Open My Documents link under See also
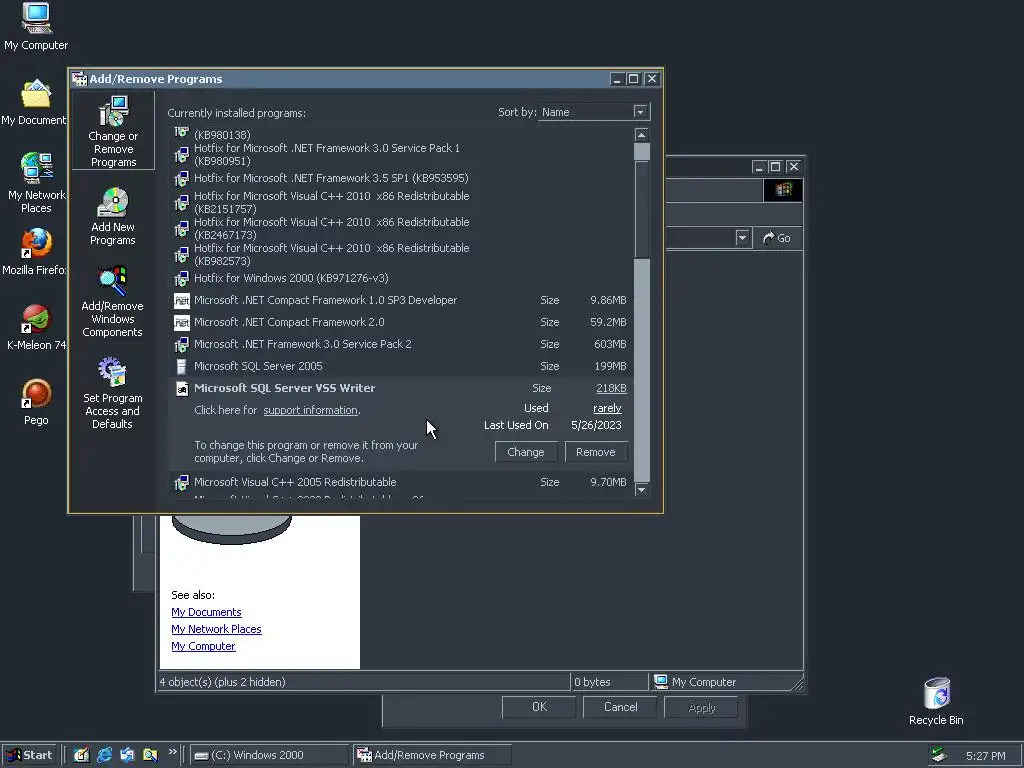Viewport: 1024px width, 768px height. 206,612
